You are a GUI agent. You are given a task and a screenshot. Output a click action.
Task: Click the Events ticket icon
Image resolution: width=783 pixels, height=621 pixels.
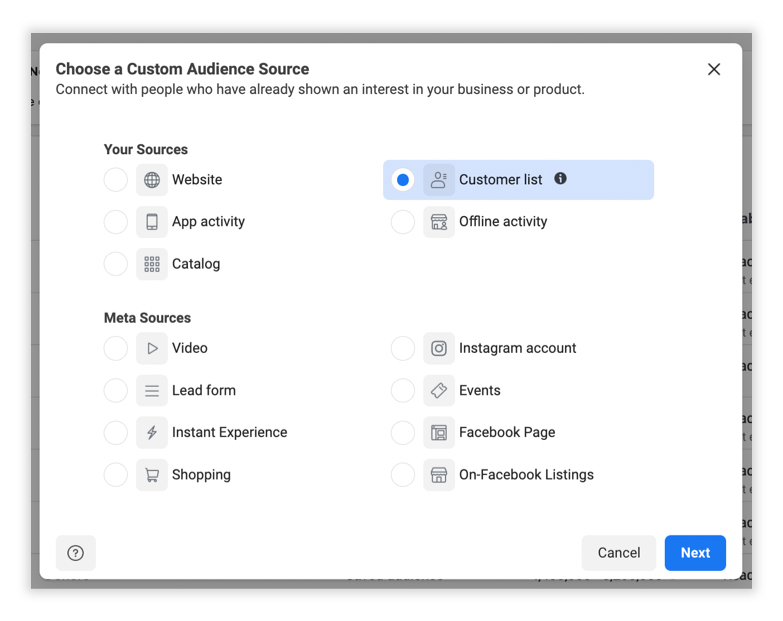pyautogui.click(x=439, y=390)
